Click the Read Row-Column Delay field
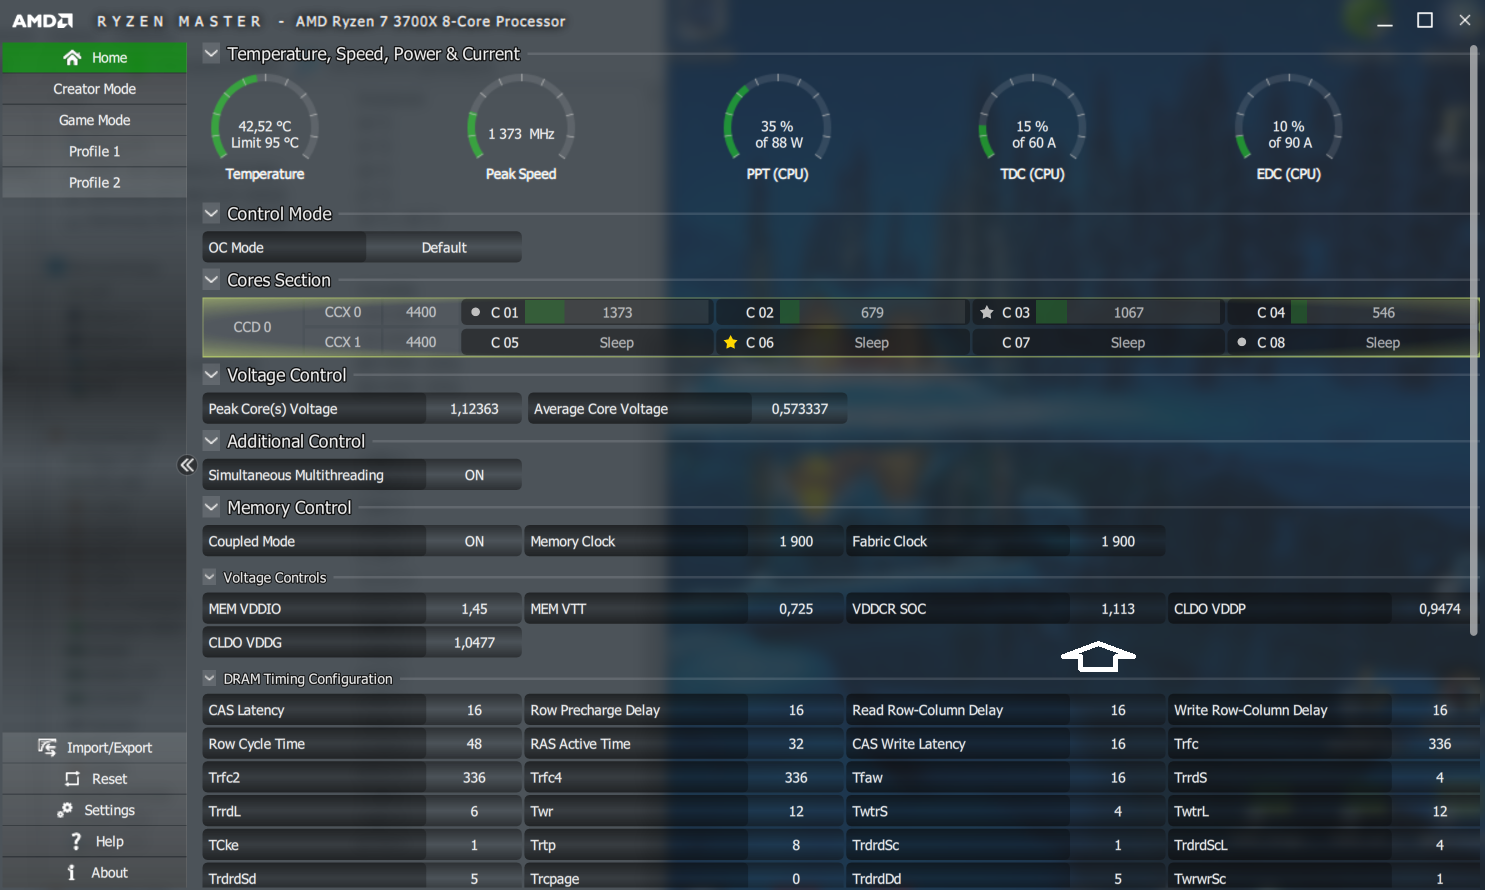The width and height of the screenshot is (1485, 890). [x=1006, y=710]
